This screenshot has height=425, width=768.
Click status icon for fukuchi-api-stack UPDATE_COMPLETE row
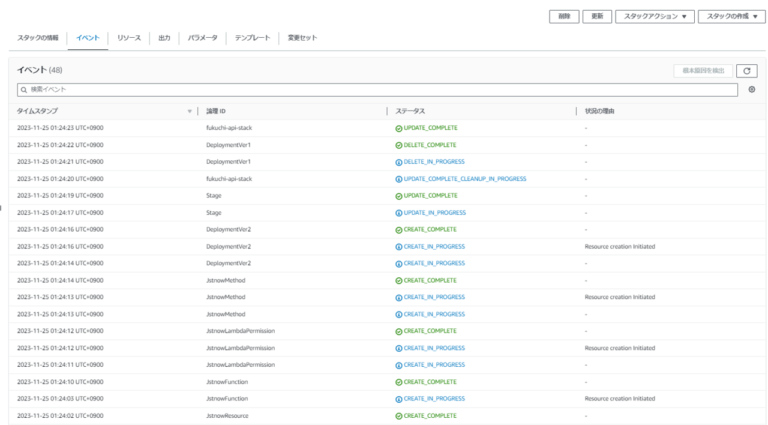coord(399,128)
